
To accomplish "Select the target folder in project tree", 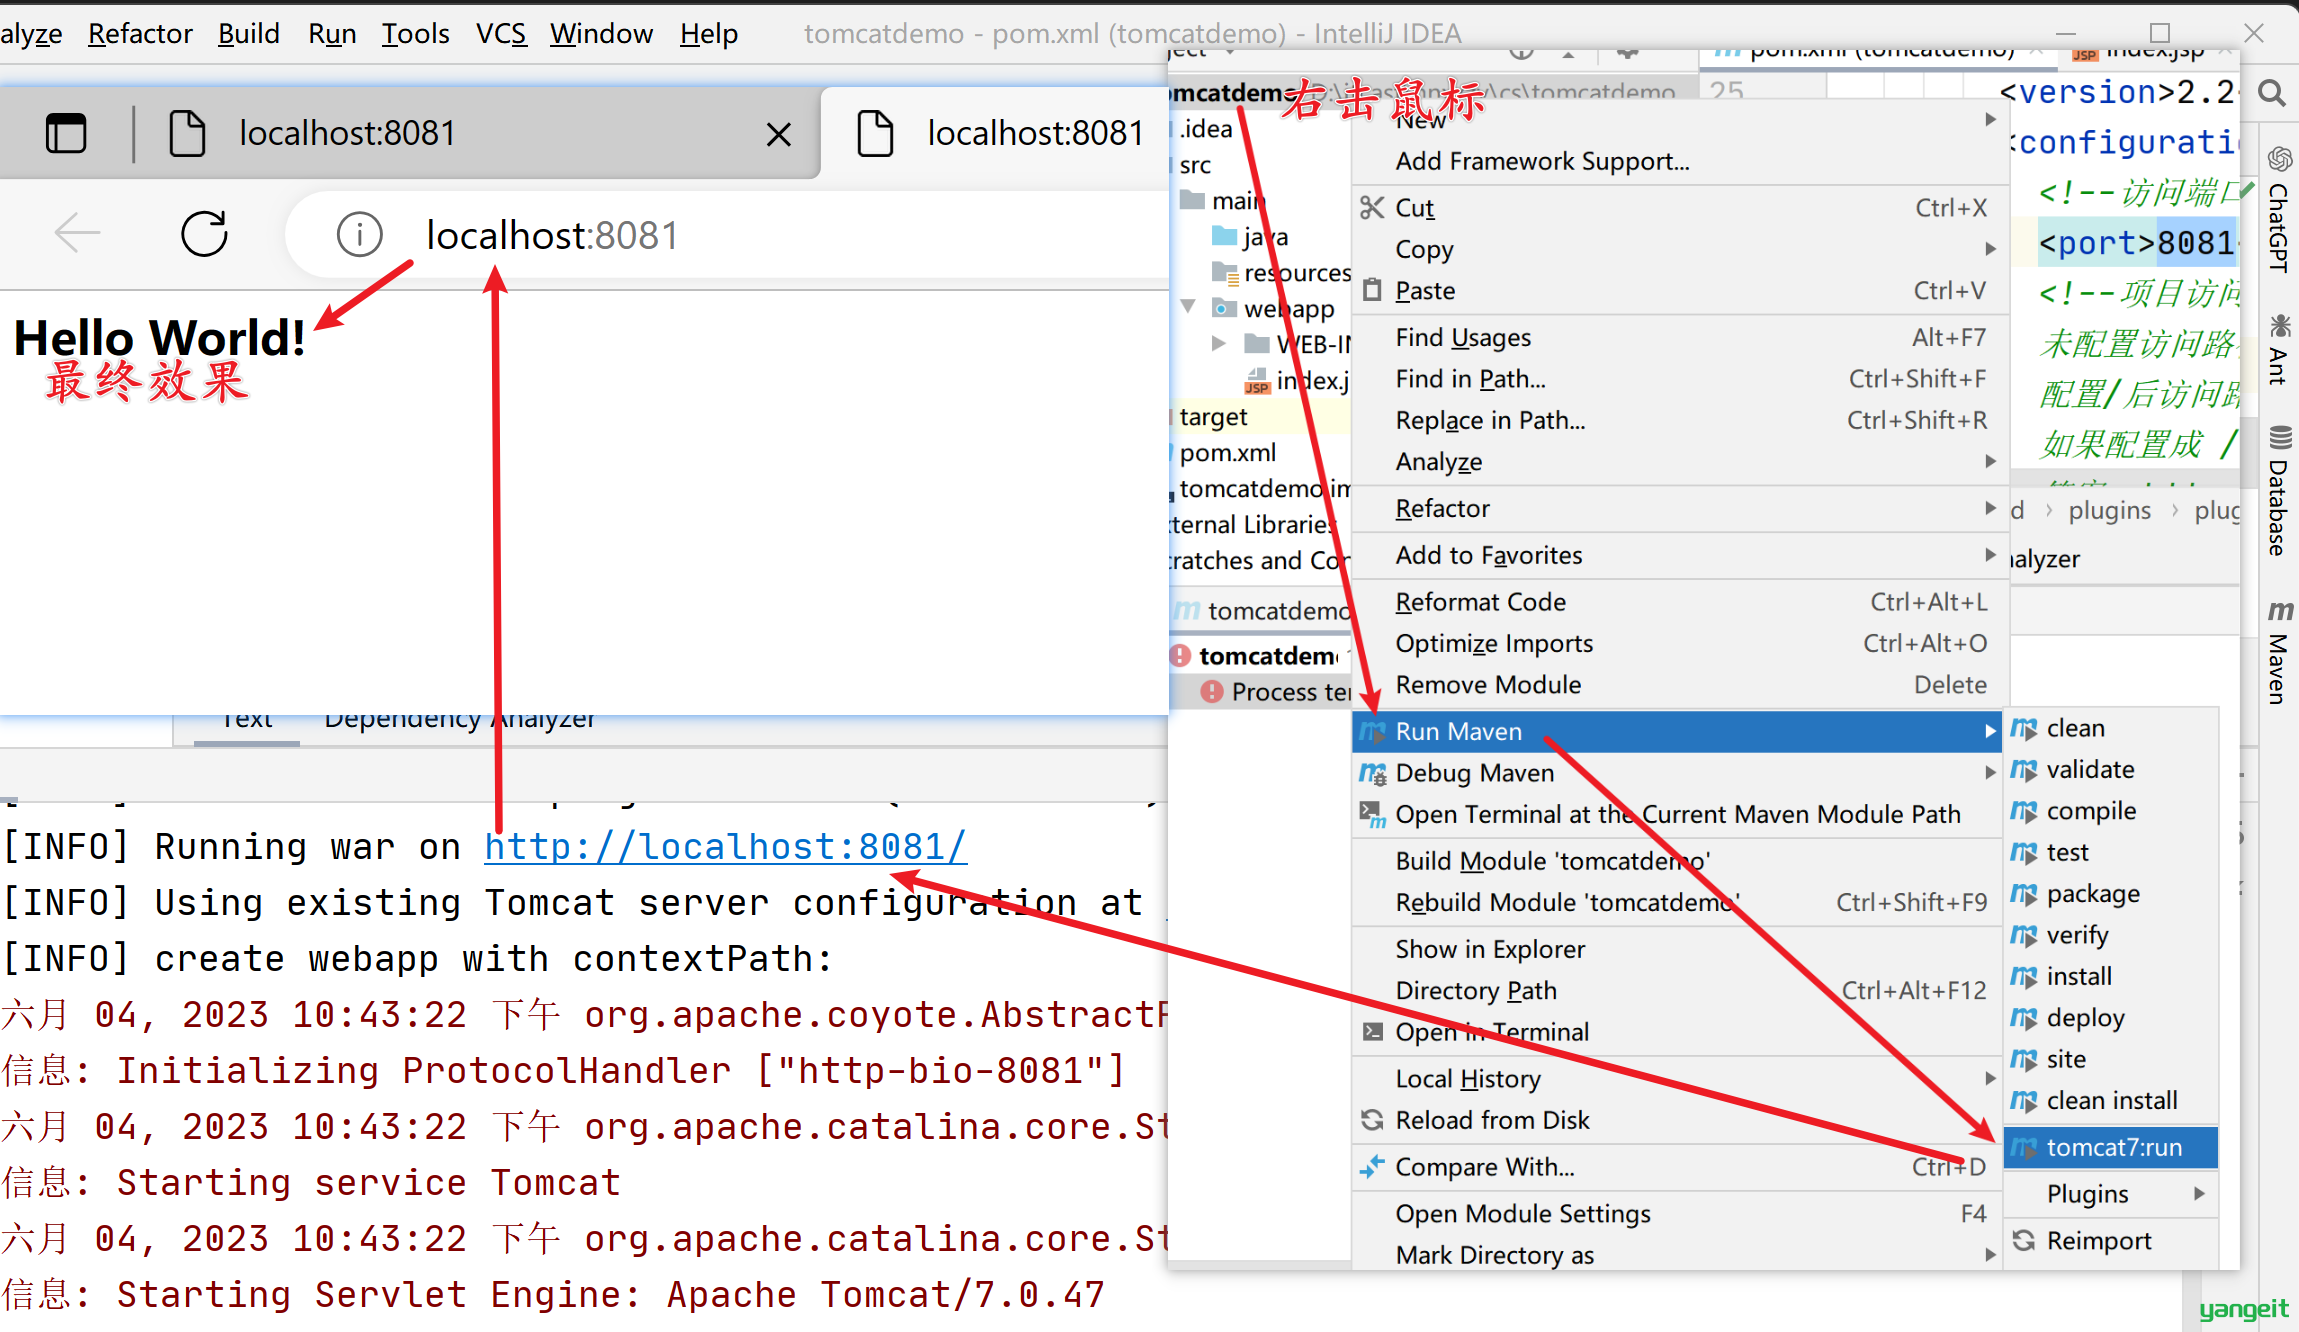I will point(1213,416).
